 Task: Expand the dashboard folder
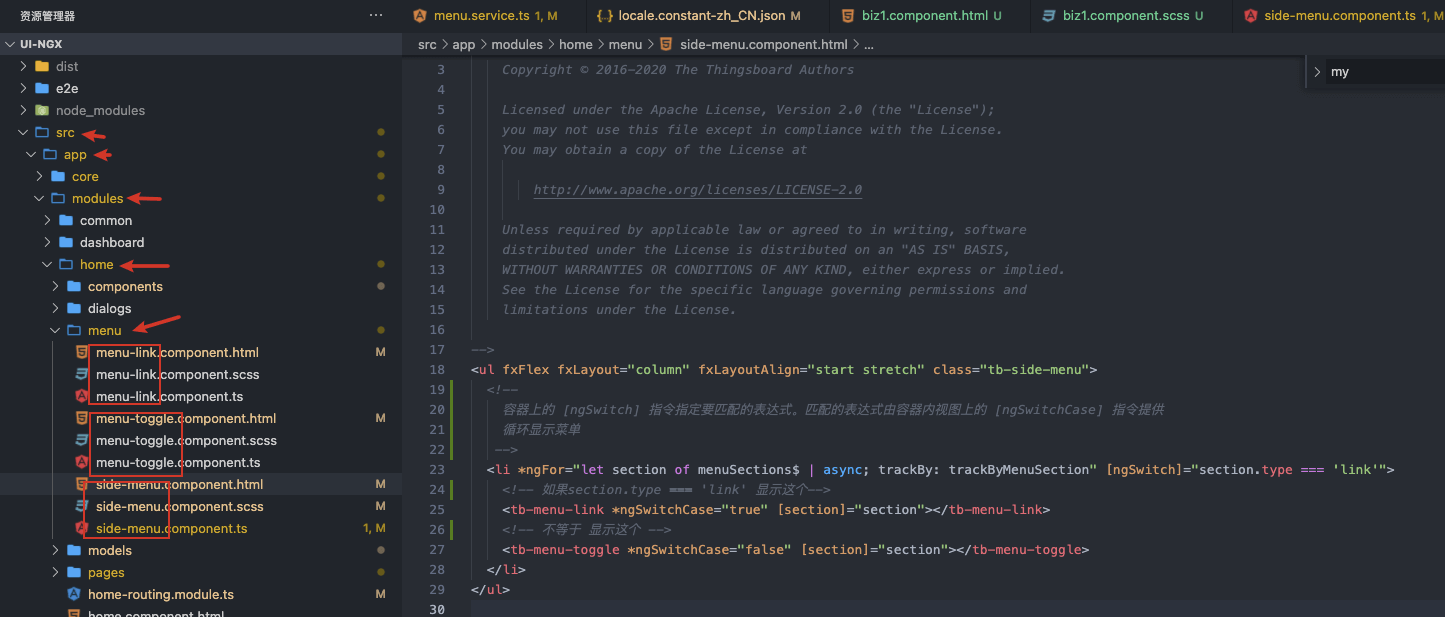click(x=48, y=242)
